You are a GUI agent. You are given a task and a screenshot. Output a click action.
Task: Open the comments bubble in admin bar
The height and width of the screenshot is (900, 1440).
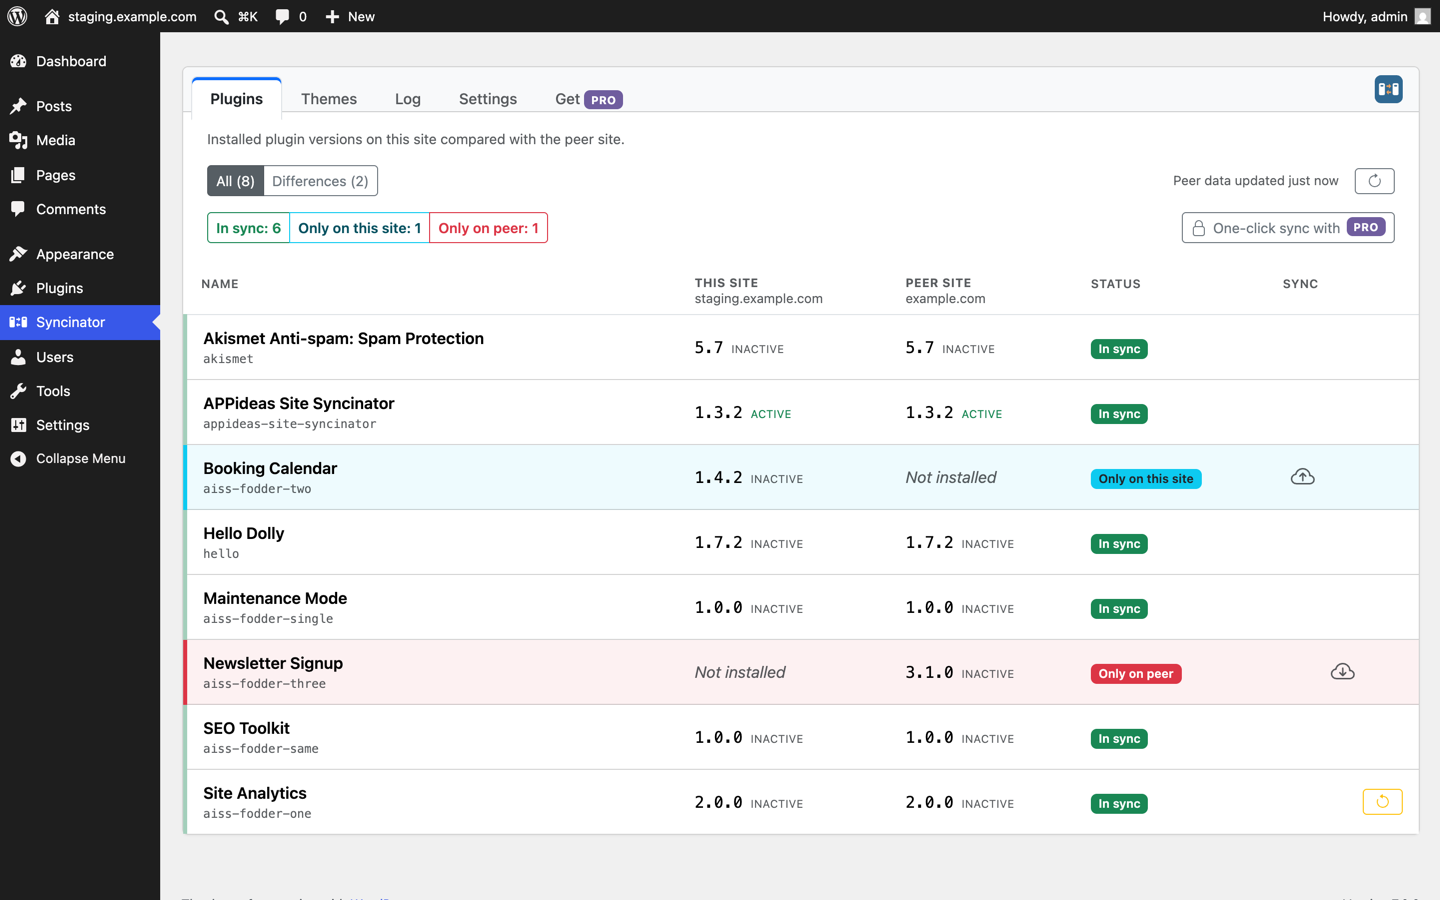tap(290, 16)
